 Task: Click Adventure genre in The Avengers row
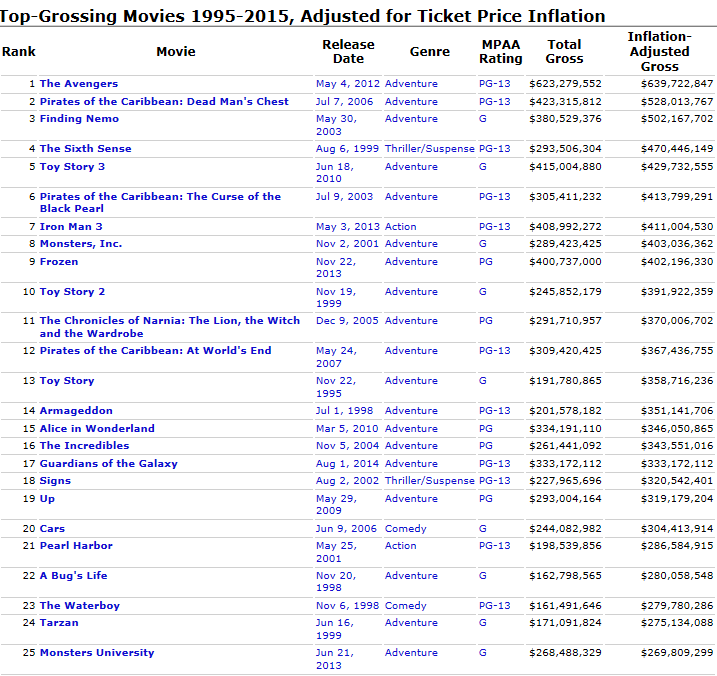411,84
